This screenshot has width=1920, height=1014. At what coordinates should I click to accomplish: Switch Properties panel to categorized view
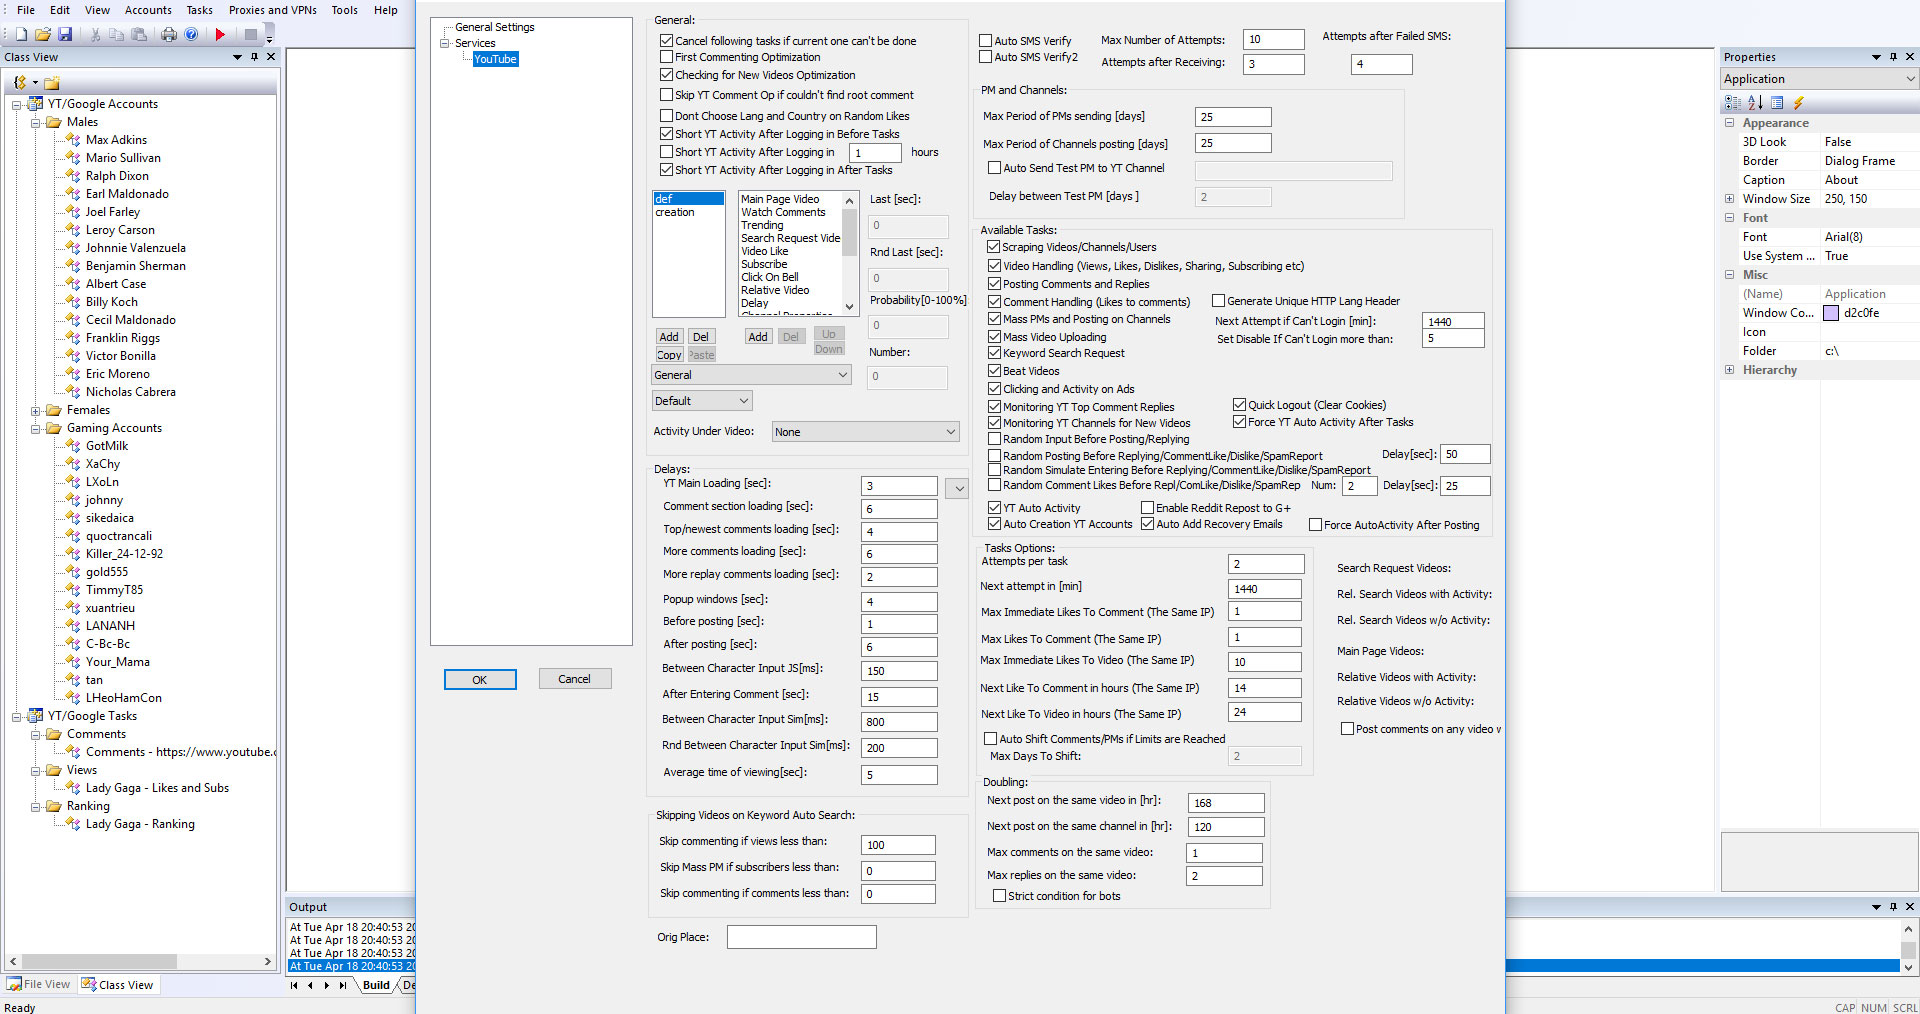tap(1733, 102)
